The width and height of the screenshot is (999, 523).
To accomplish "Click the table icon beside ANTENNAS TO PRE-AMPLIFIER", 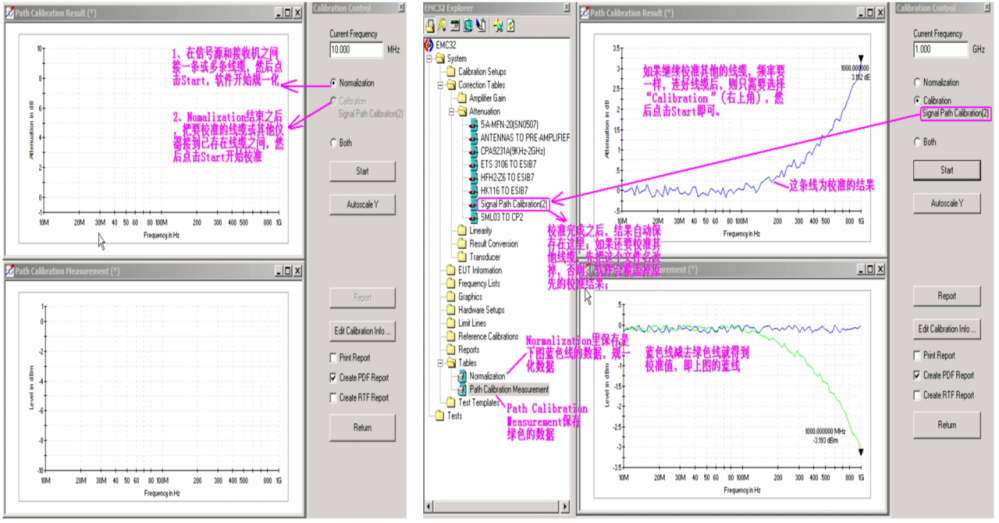I will [x=473, y=138].
